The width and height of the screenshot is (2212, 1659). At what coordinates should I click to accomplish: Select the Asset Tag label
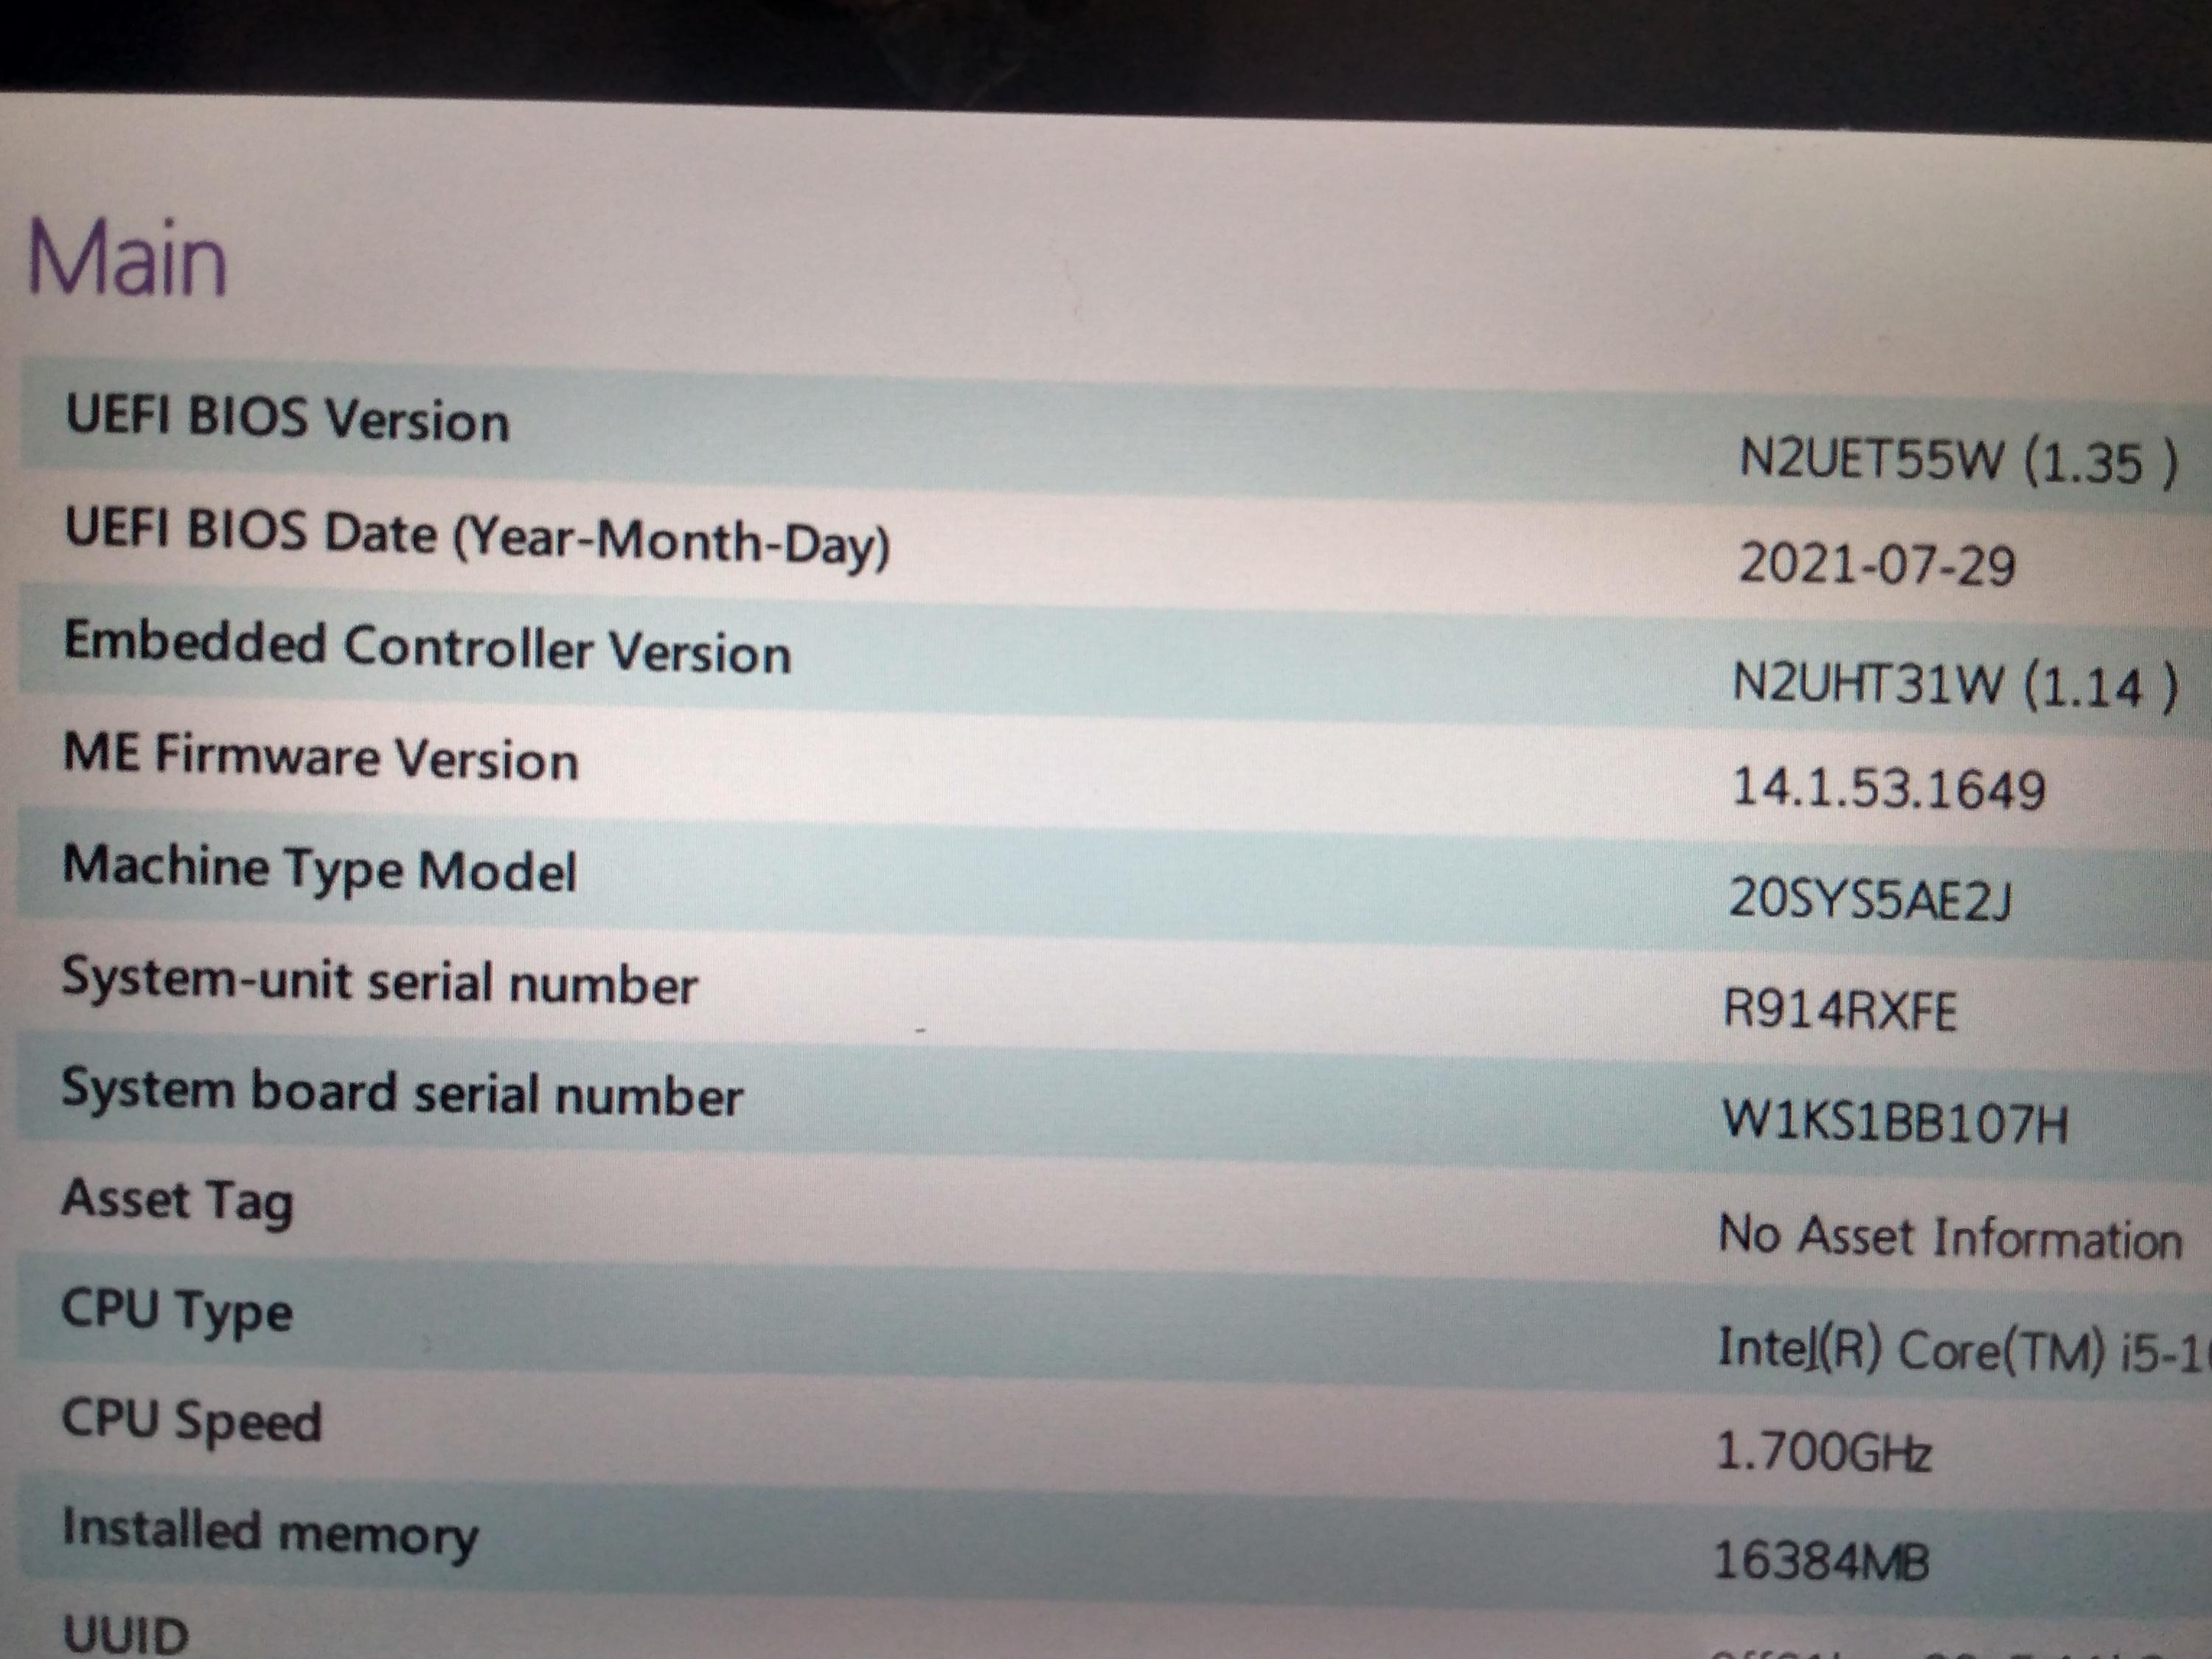pyautogui.click(x=178, y=1201)
